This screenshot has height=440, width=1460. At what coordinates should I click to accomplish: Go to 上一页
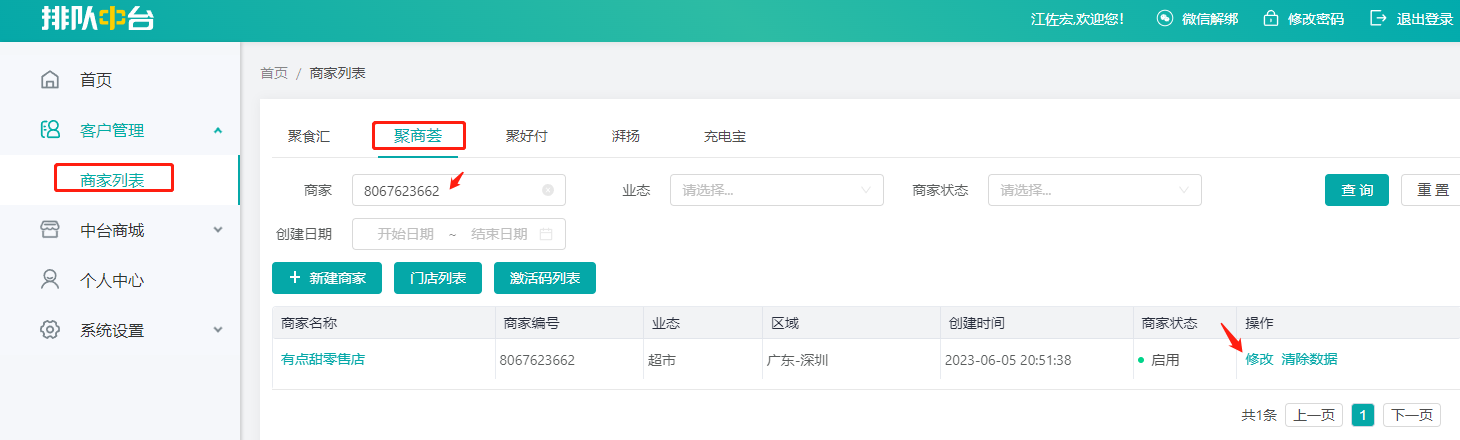click(1314, 415)
